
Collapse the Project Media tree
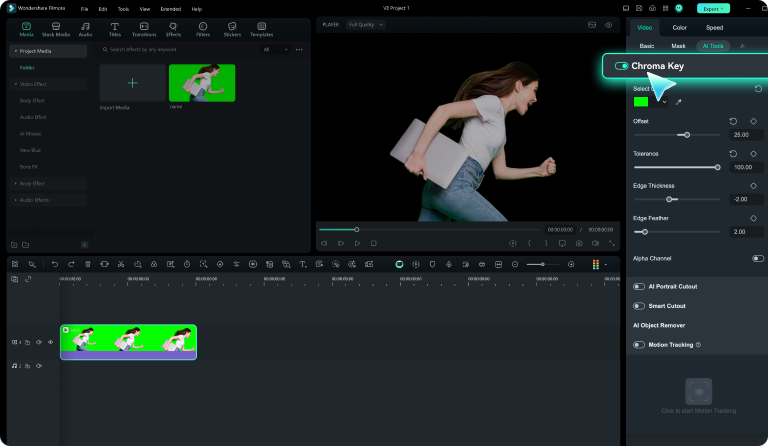14,50
